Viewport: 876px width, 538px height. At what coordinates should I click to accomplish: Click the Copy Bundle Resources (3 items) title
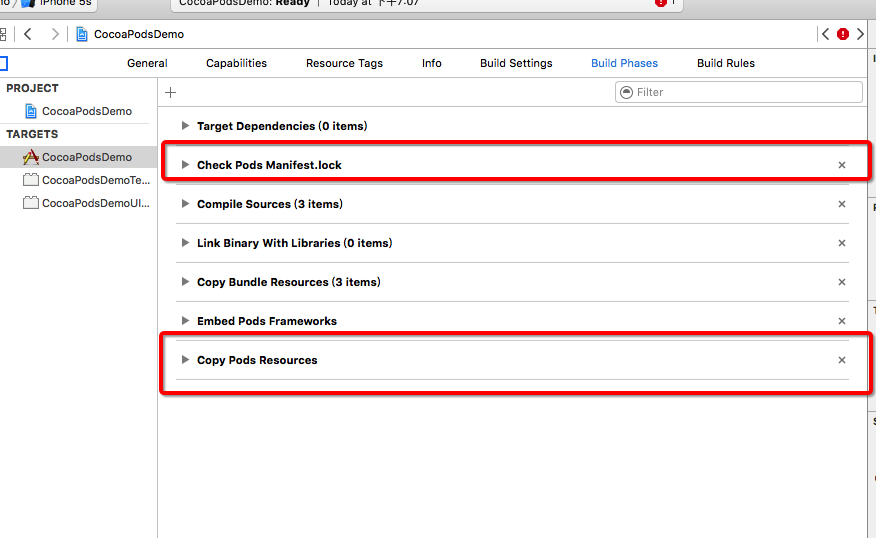289,282
